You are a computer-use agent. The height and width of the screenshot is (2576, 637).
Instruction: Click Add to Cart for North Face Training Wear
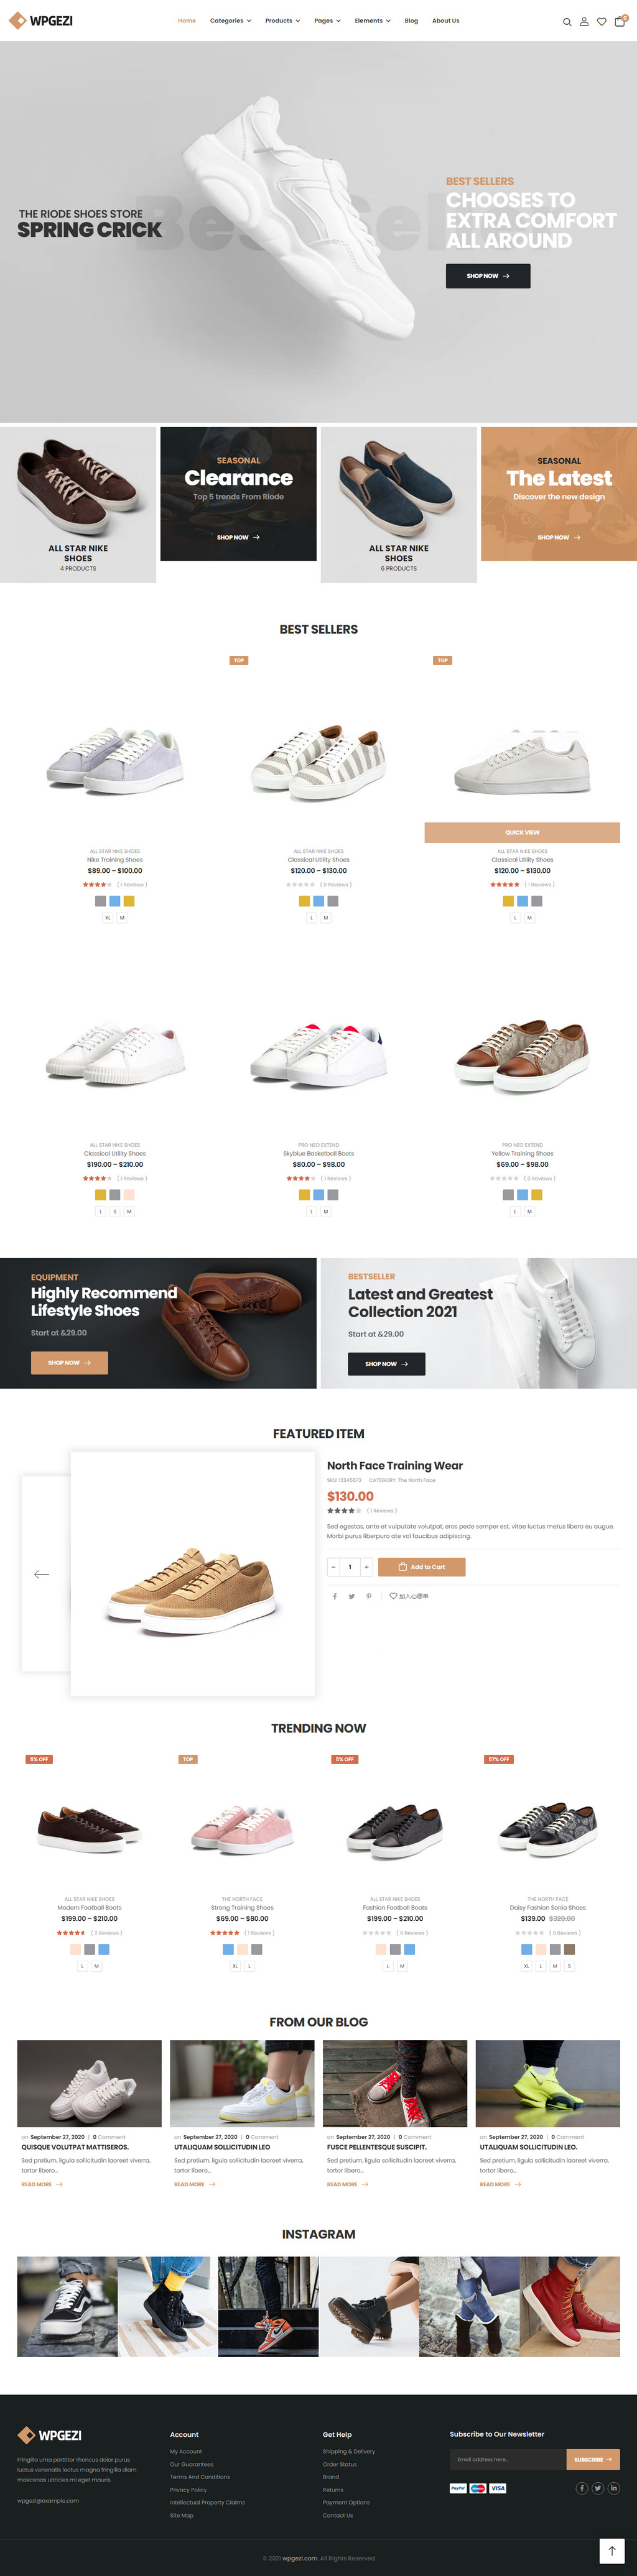(422, 1567)
